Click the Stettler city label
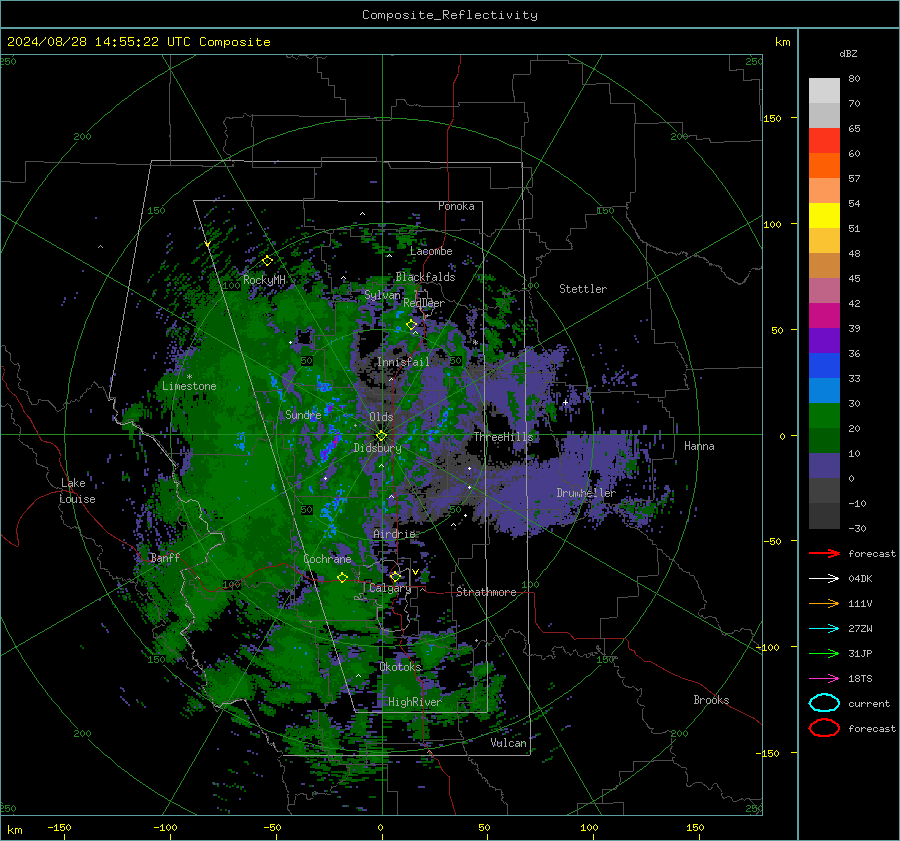 583,289
